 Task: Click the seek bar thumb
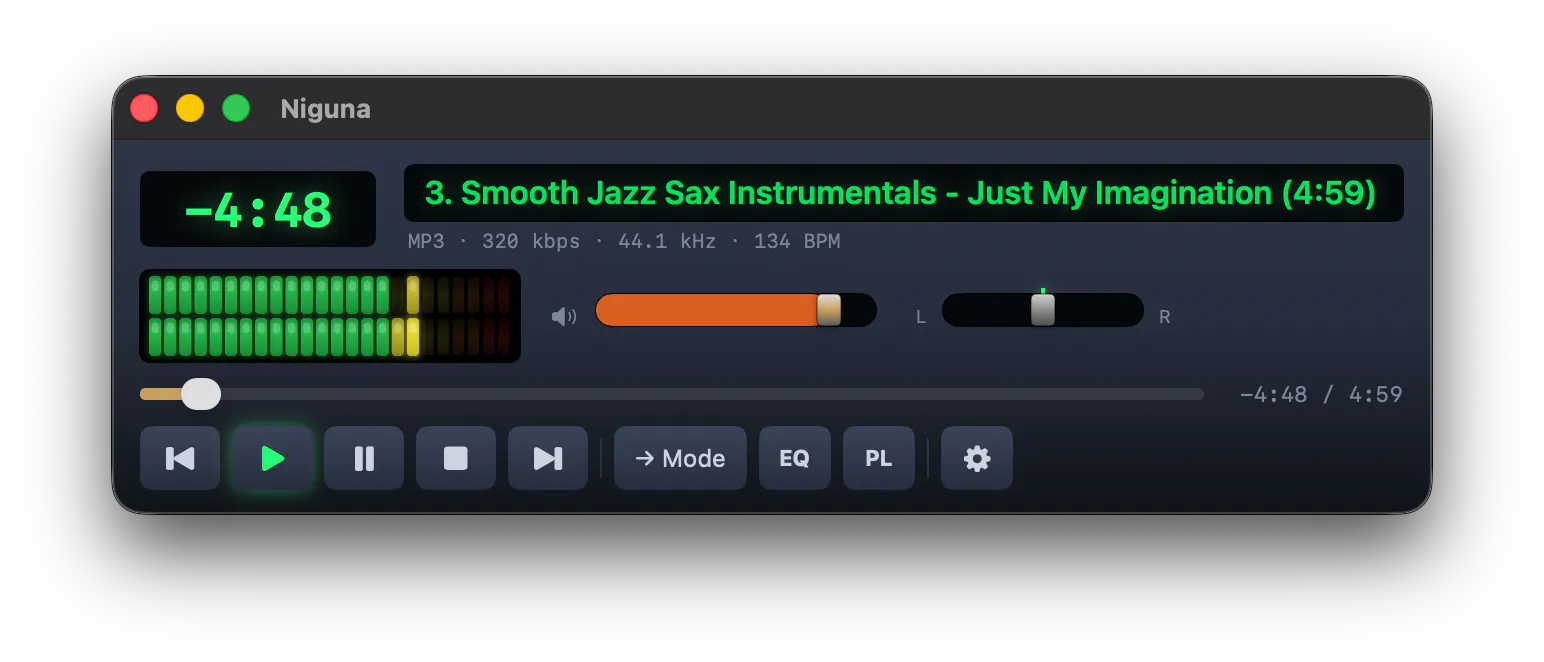pyautogui.click(x=201, y=394)
